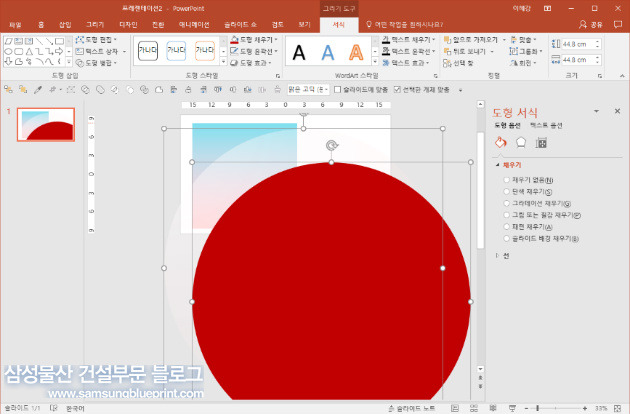630x414 pixels.
Task: Click the zoom slider handle in status bar
Action: pos(538,408)
